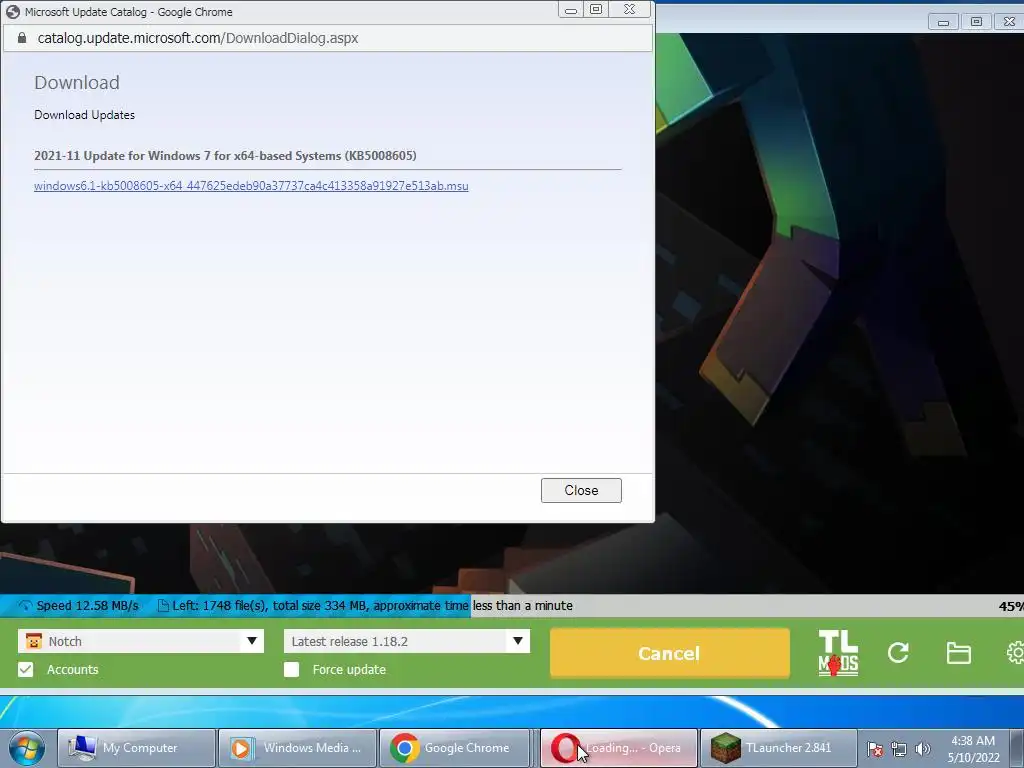Close the Microsoft Update Catalog Chrome window

[630, 10]
